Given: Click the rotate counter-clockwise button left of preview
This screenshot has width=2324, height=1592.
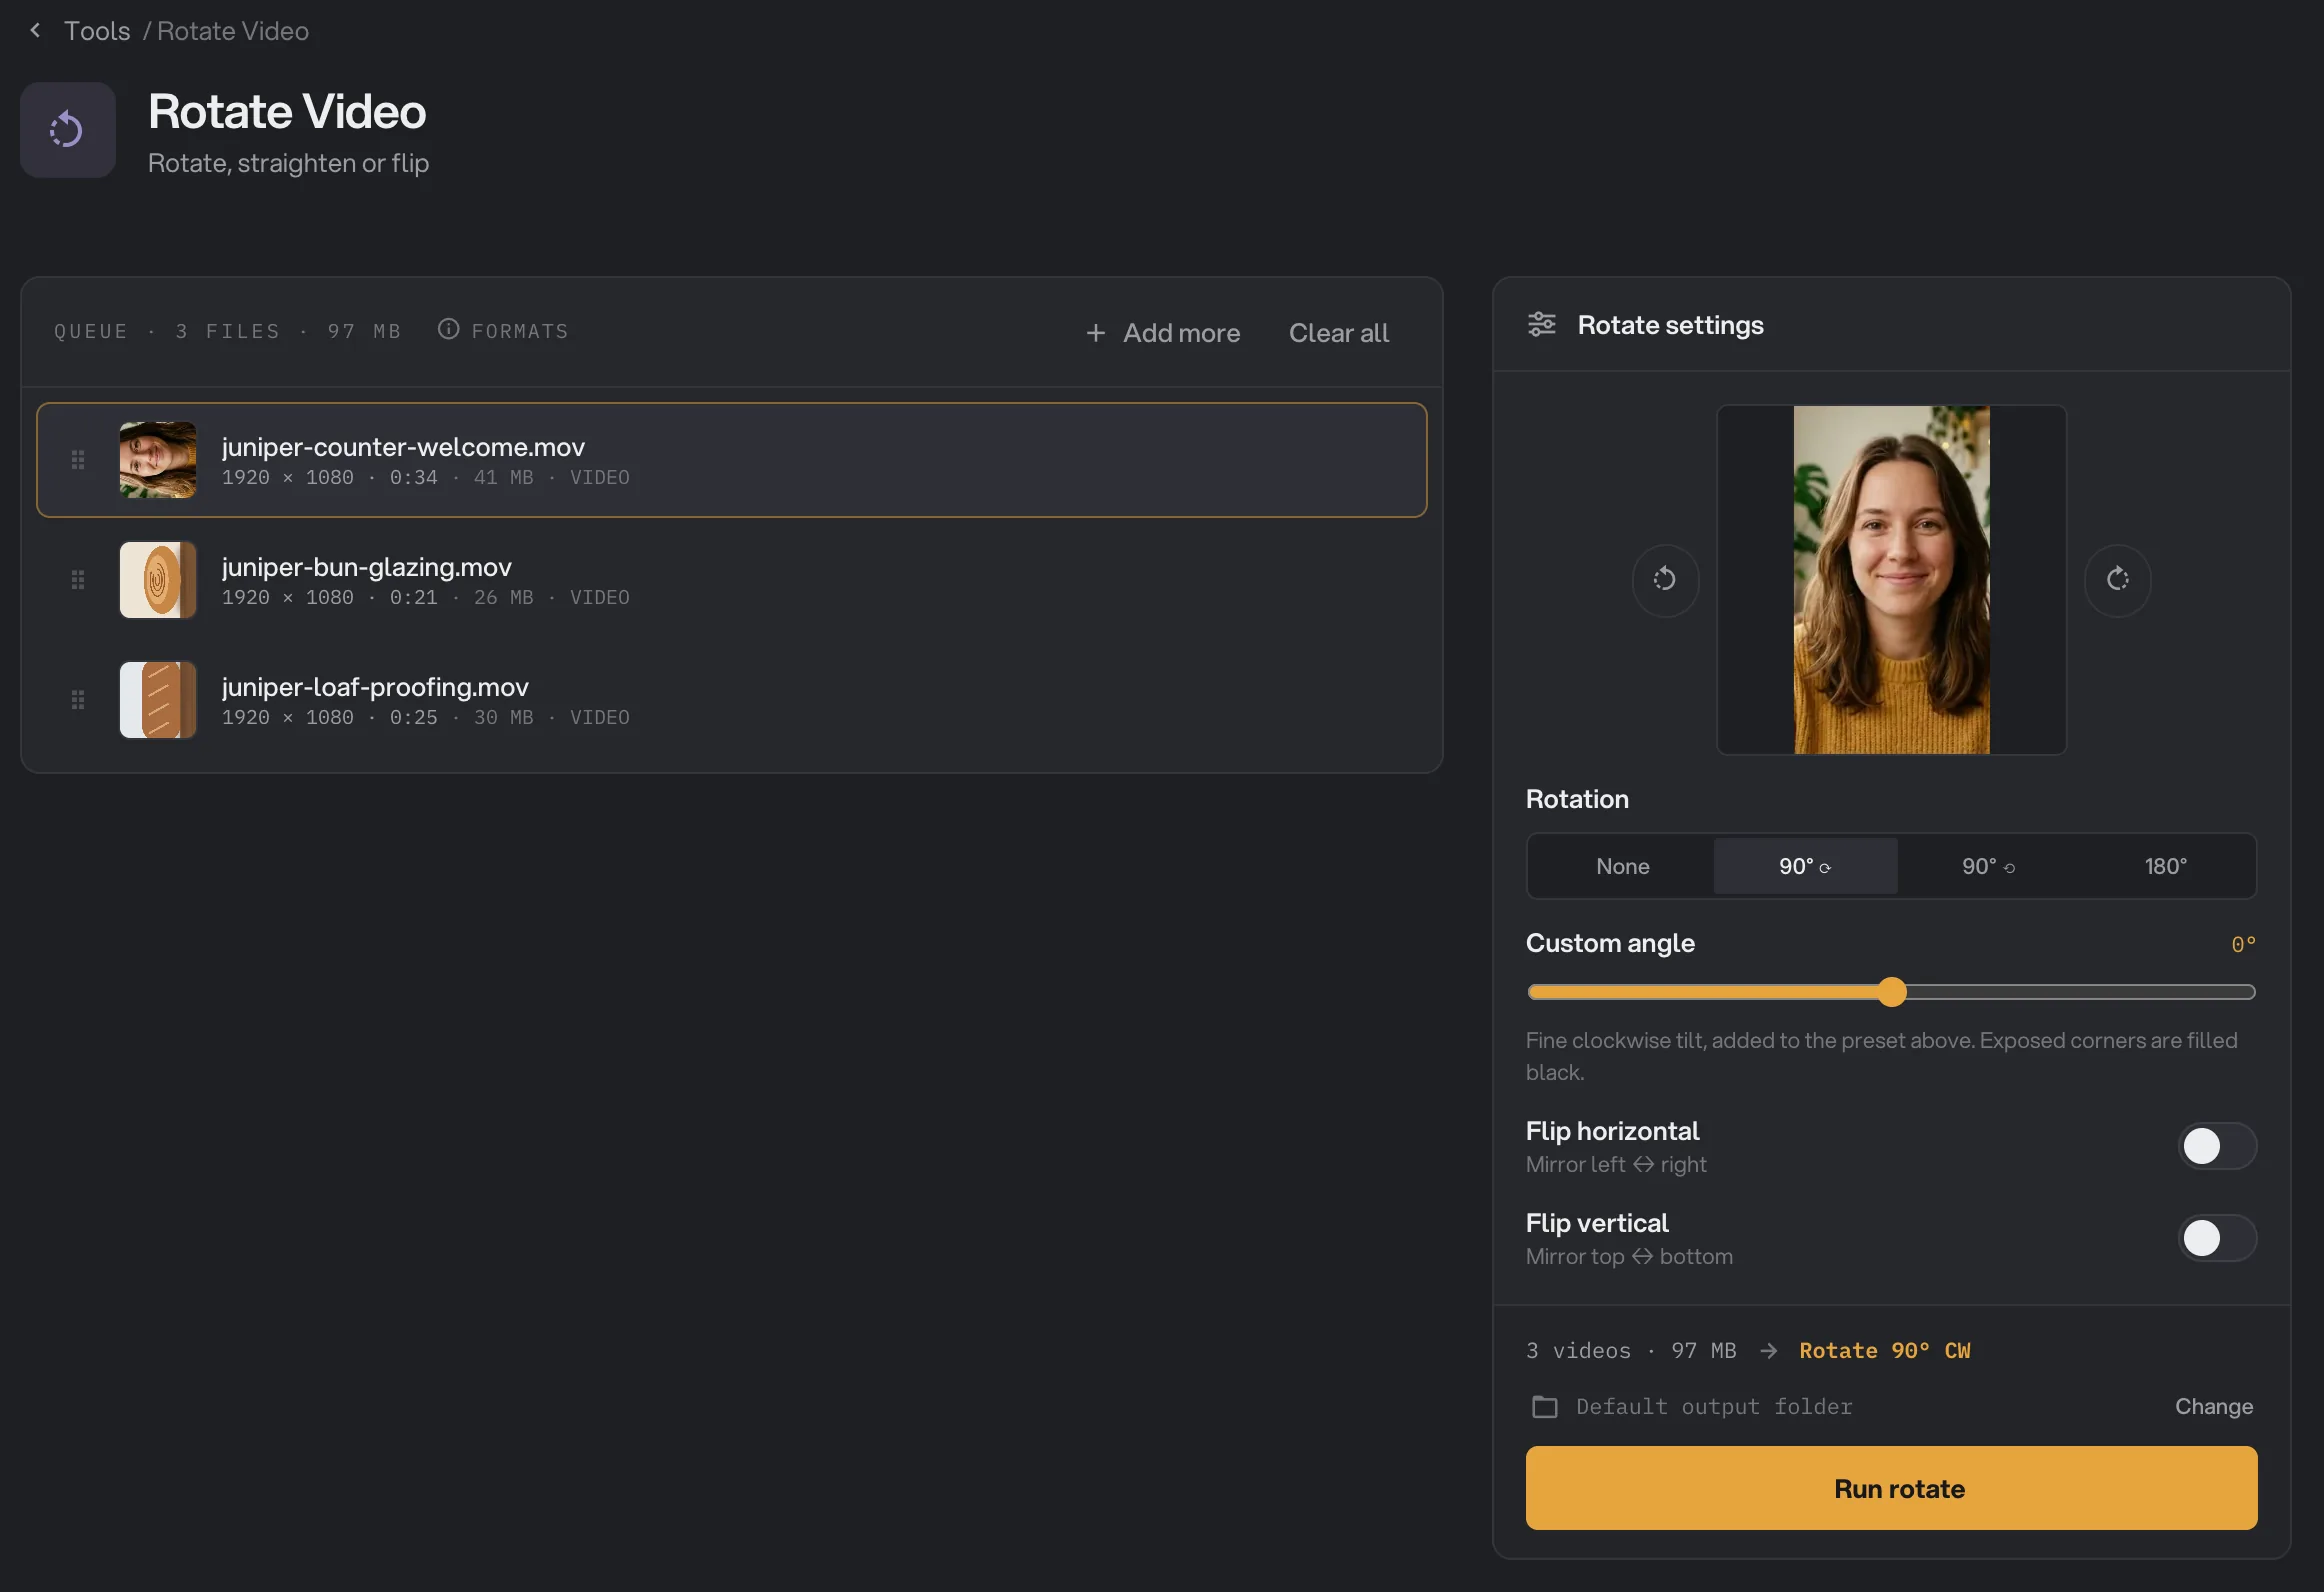Looking at the screenshot, I should click(x=1665, y=580).
